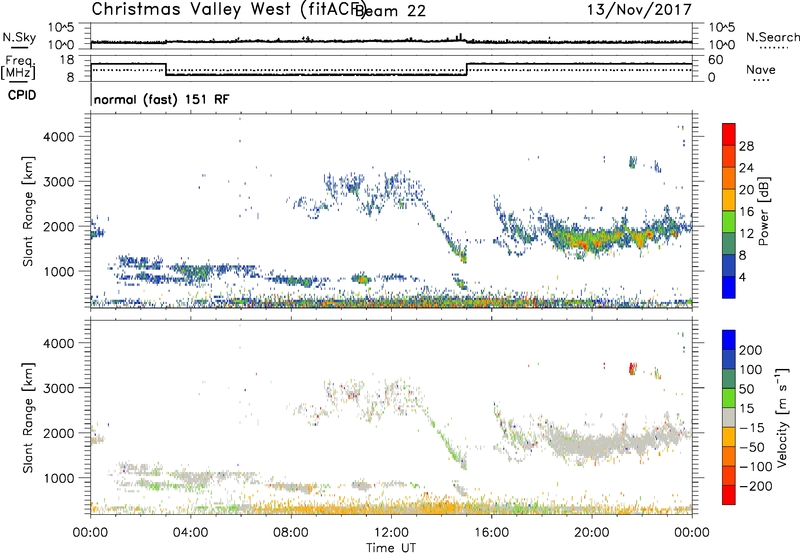Click the red velocity patch near 21:30 UT
Image resolution: width=800 pixels, height=554 pixels.
[633, 368]
